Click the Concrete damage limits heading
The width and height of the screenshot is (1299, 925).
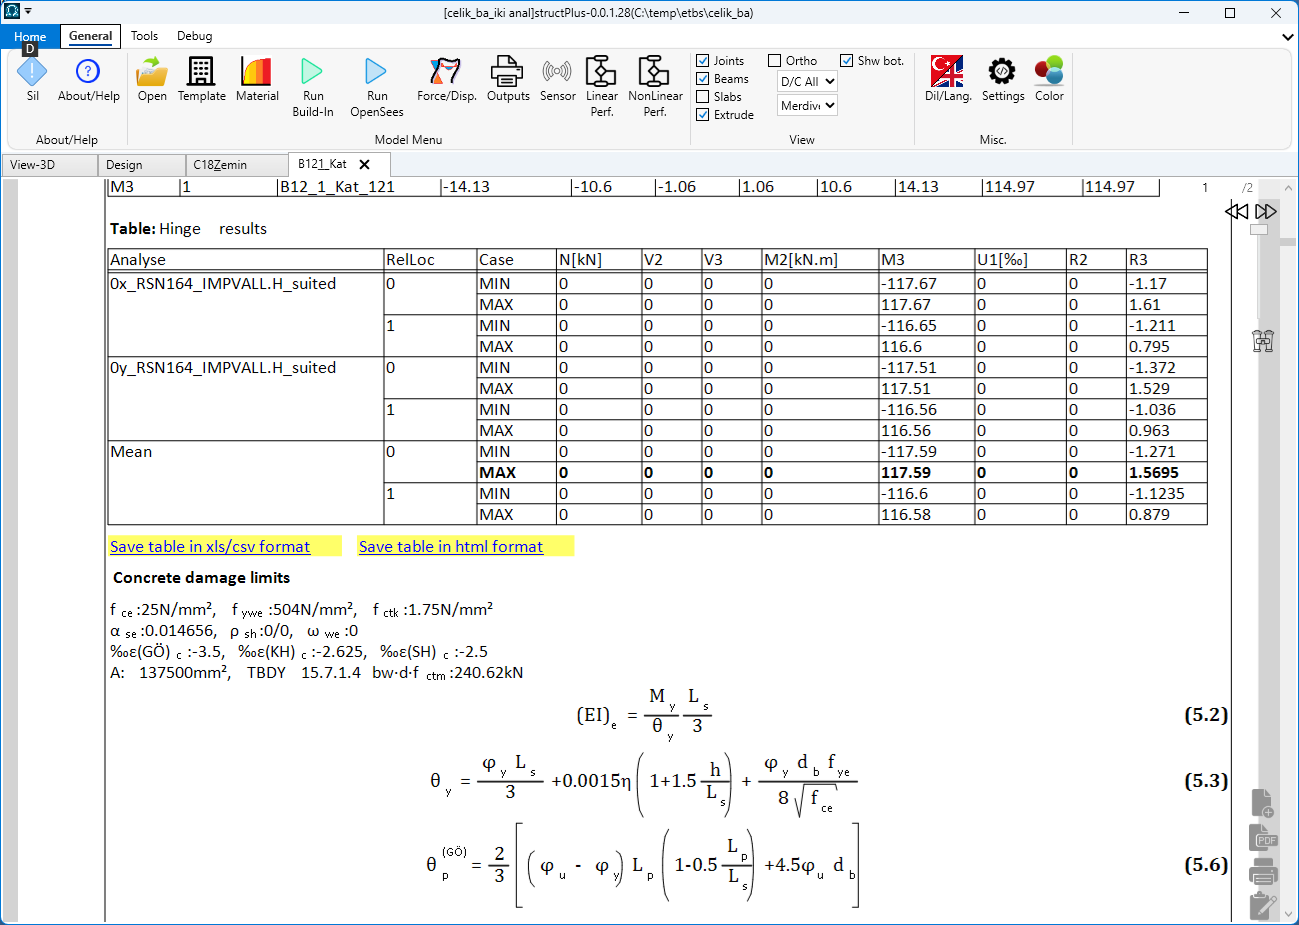click(x=201, y=578)
